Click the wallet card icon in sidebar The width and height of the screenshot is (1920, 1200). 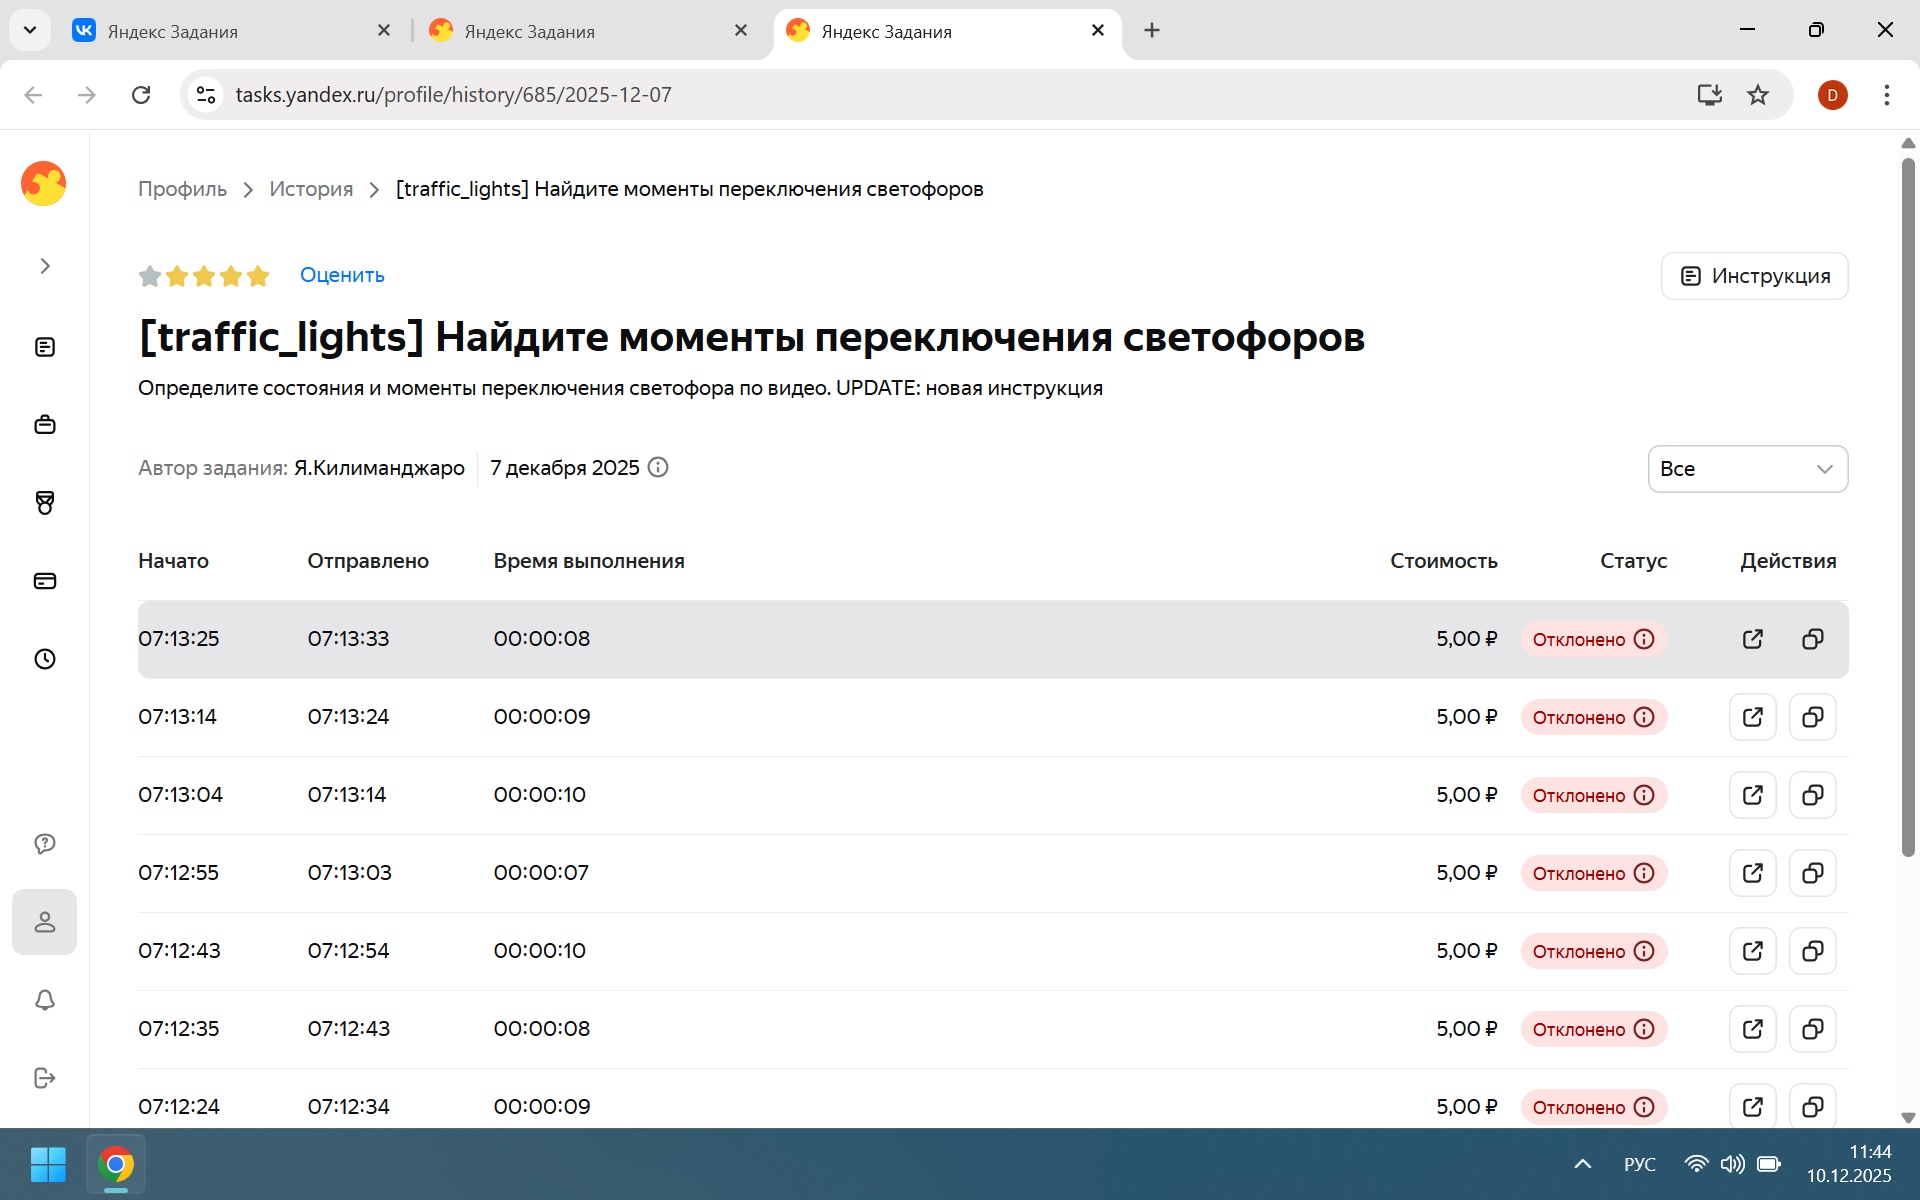pyautogui.click(x=45, y=581)
